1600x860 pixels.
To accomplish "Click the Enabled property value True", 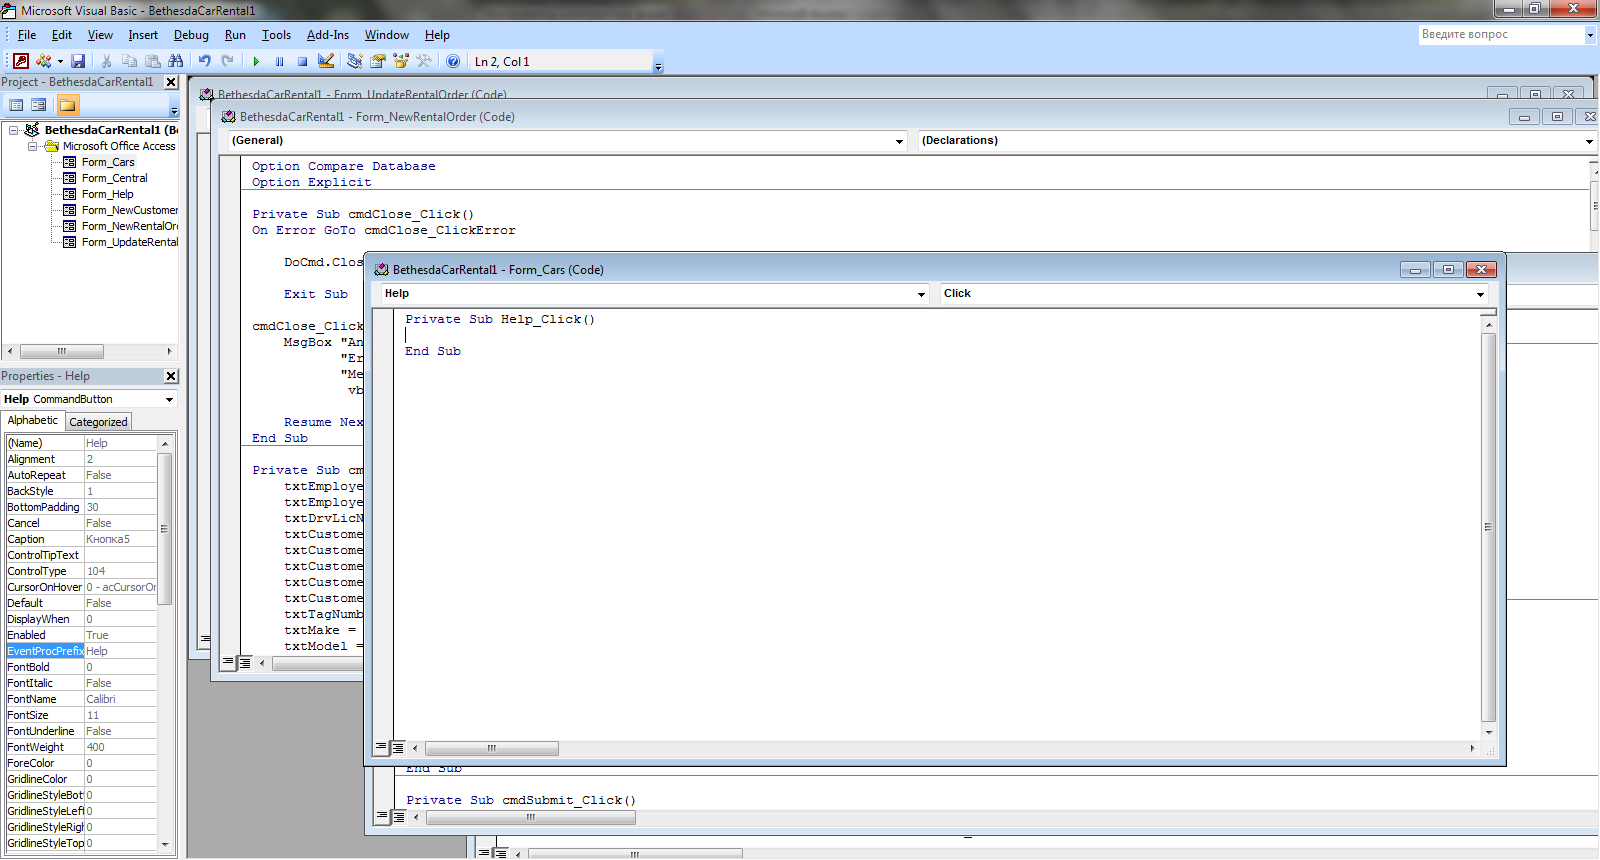I will 120,635.
